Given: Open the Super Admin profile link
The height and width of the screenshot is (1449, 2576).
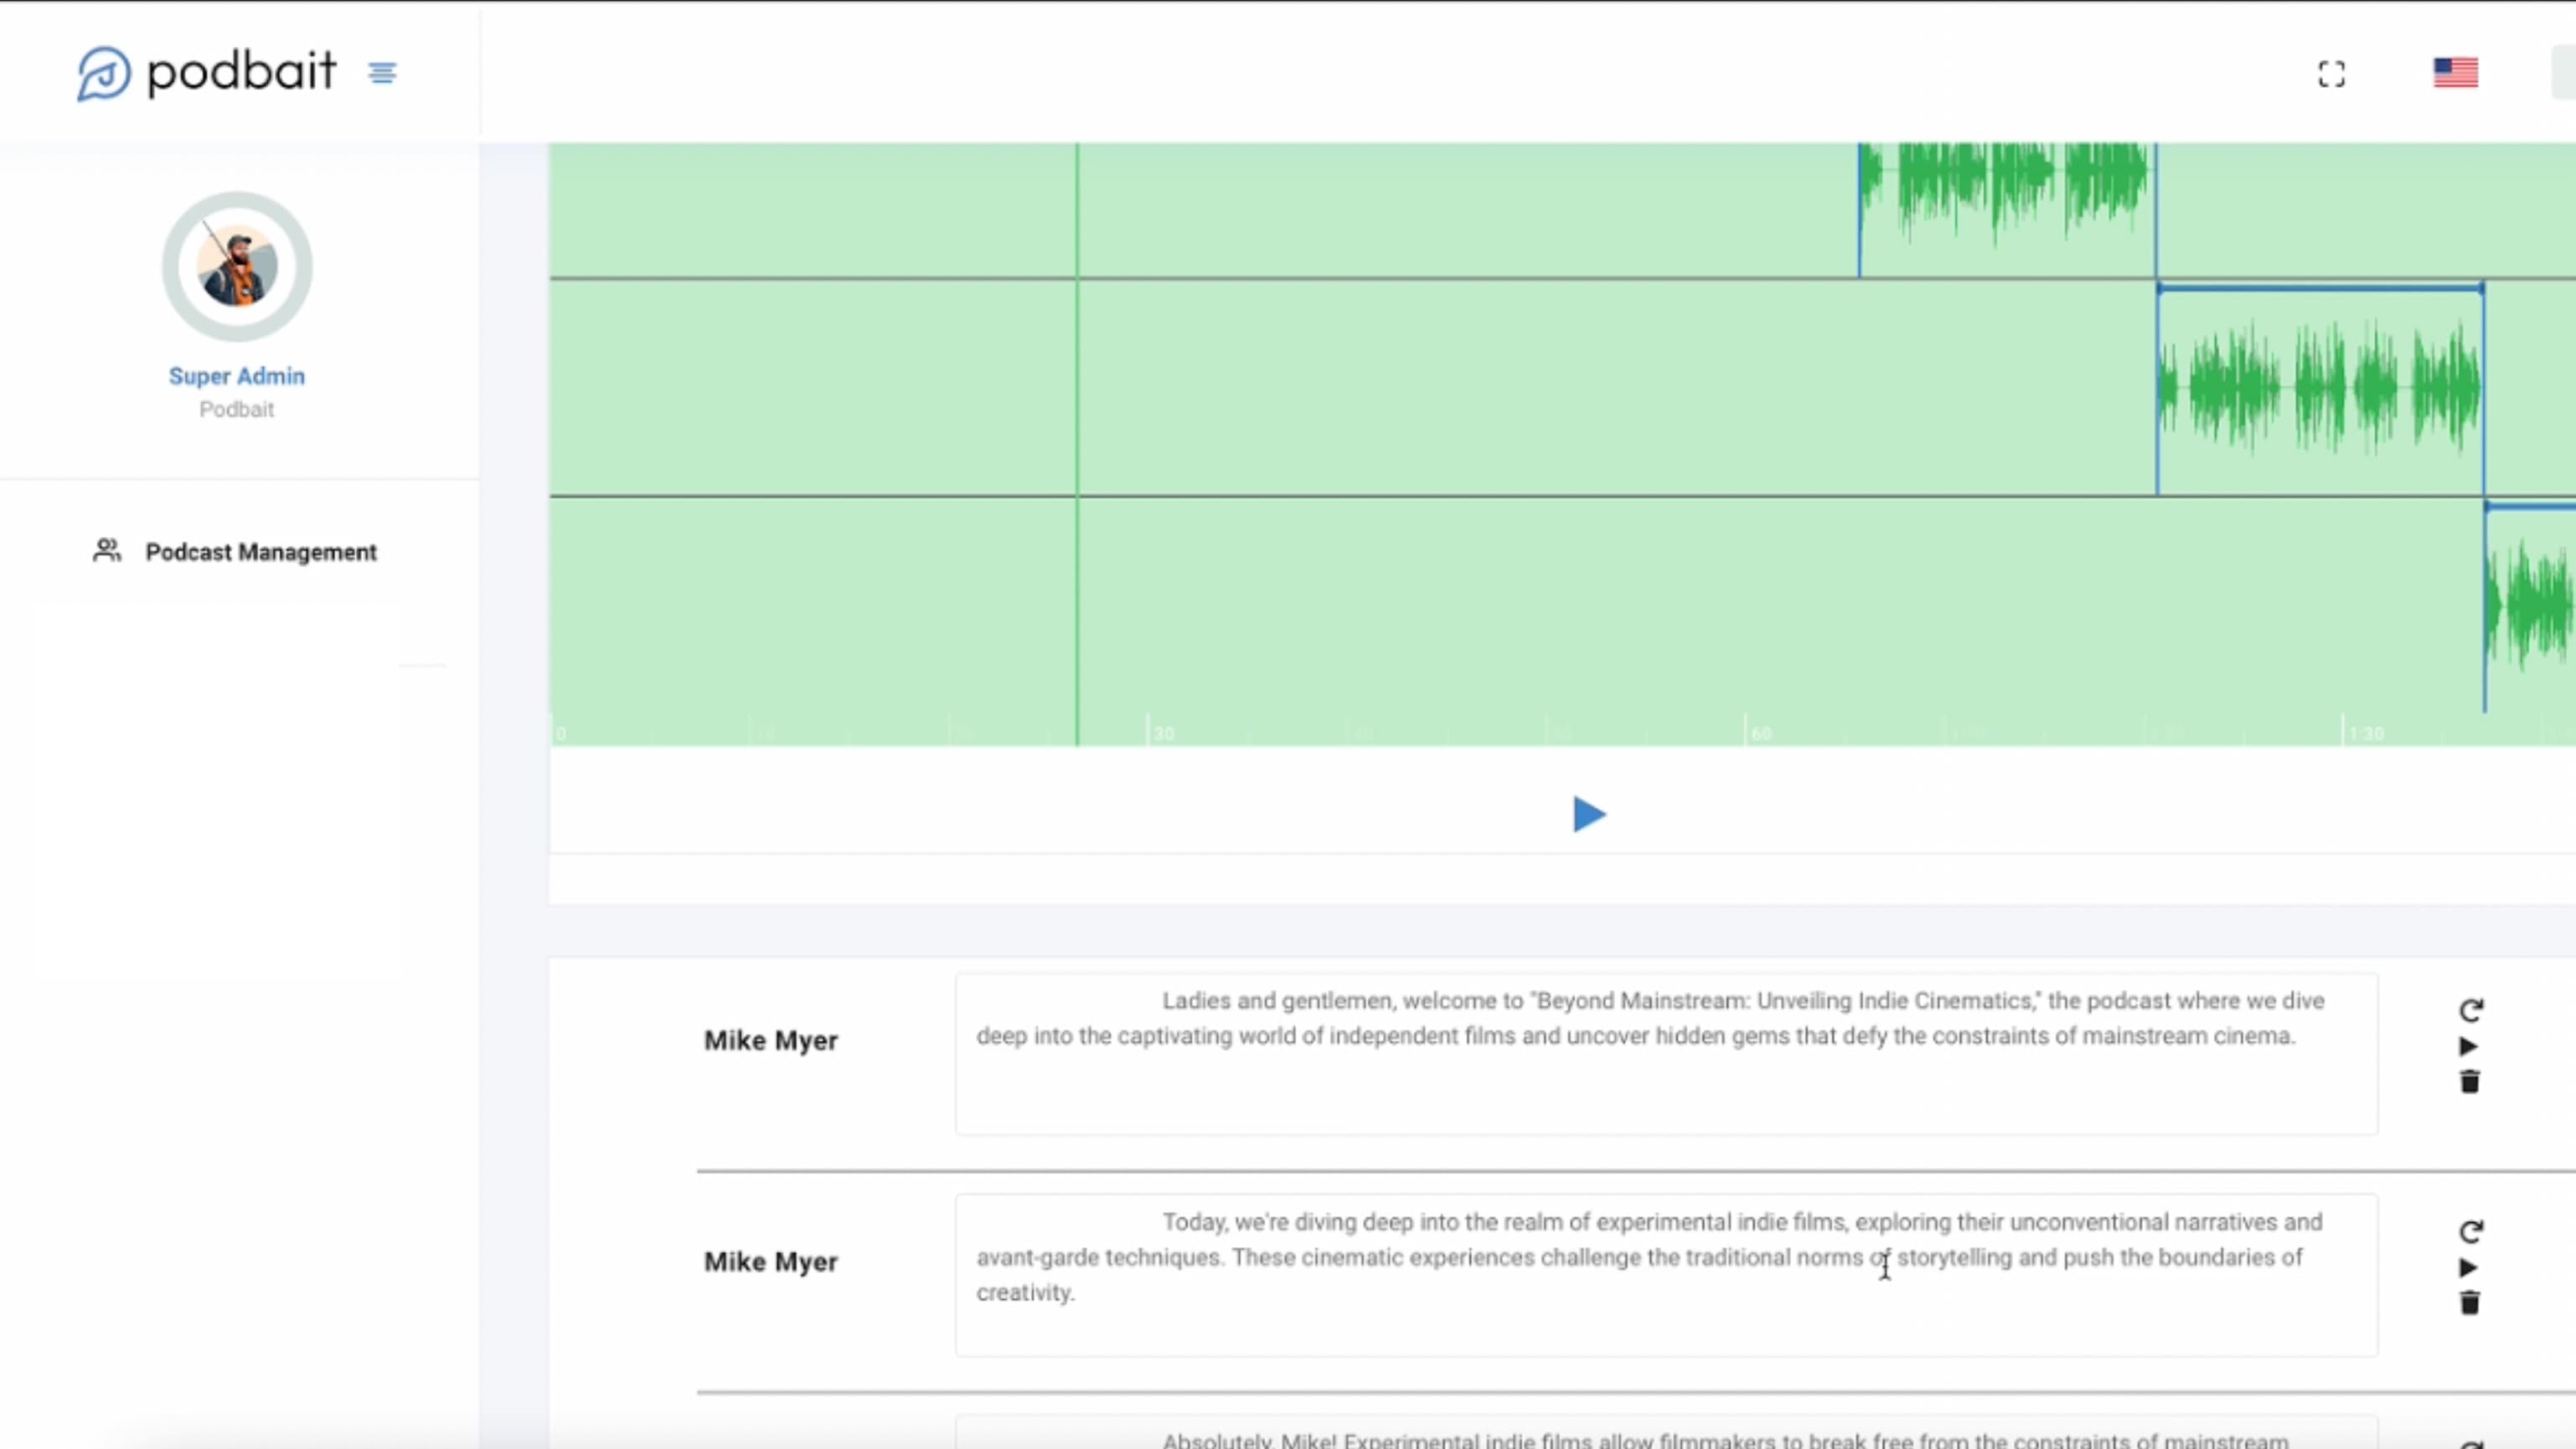Looking at the screenshot, I should coord(237,376).
